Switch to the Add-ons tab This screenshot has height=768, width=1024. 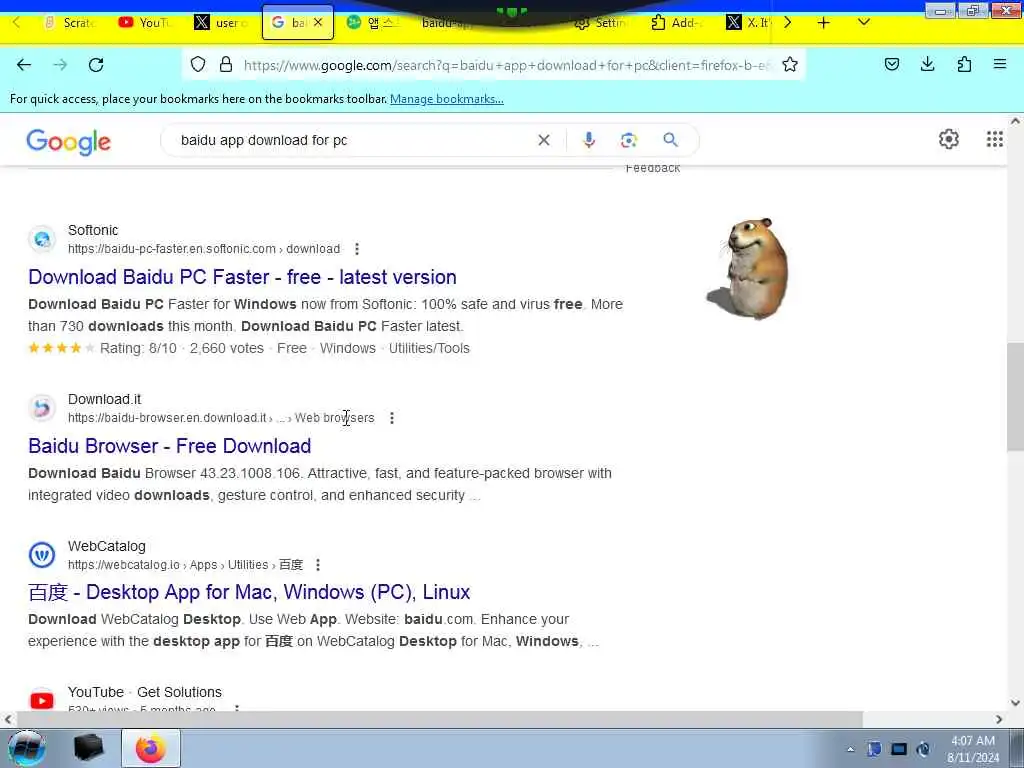[677, 23]
